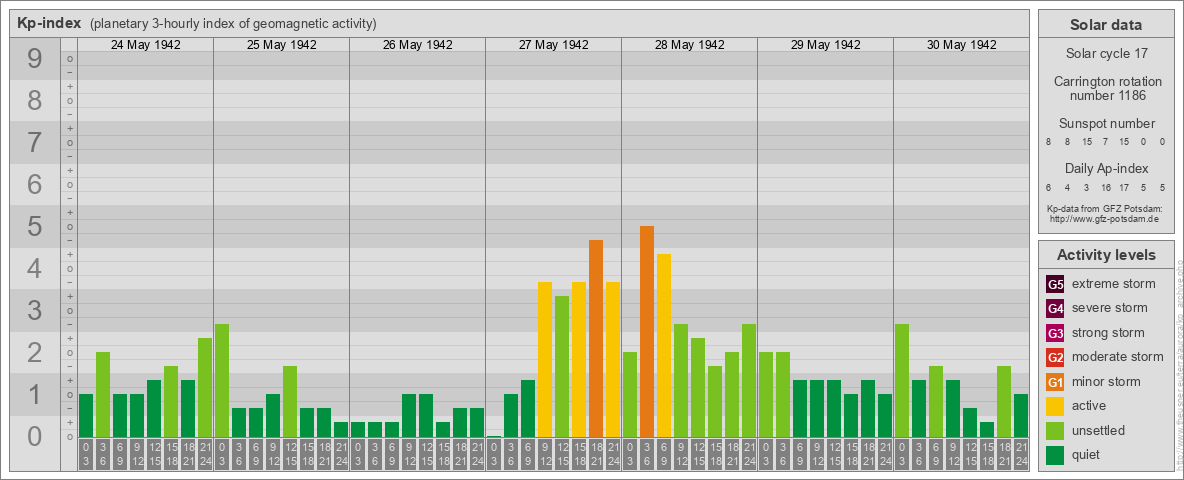The width and height of the screenshot is (1184, 480).
Task: Click the Daily Ap-index value 17
Action: coord(1124,187)
